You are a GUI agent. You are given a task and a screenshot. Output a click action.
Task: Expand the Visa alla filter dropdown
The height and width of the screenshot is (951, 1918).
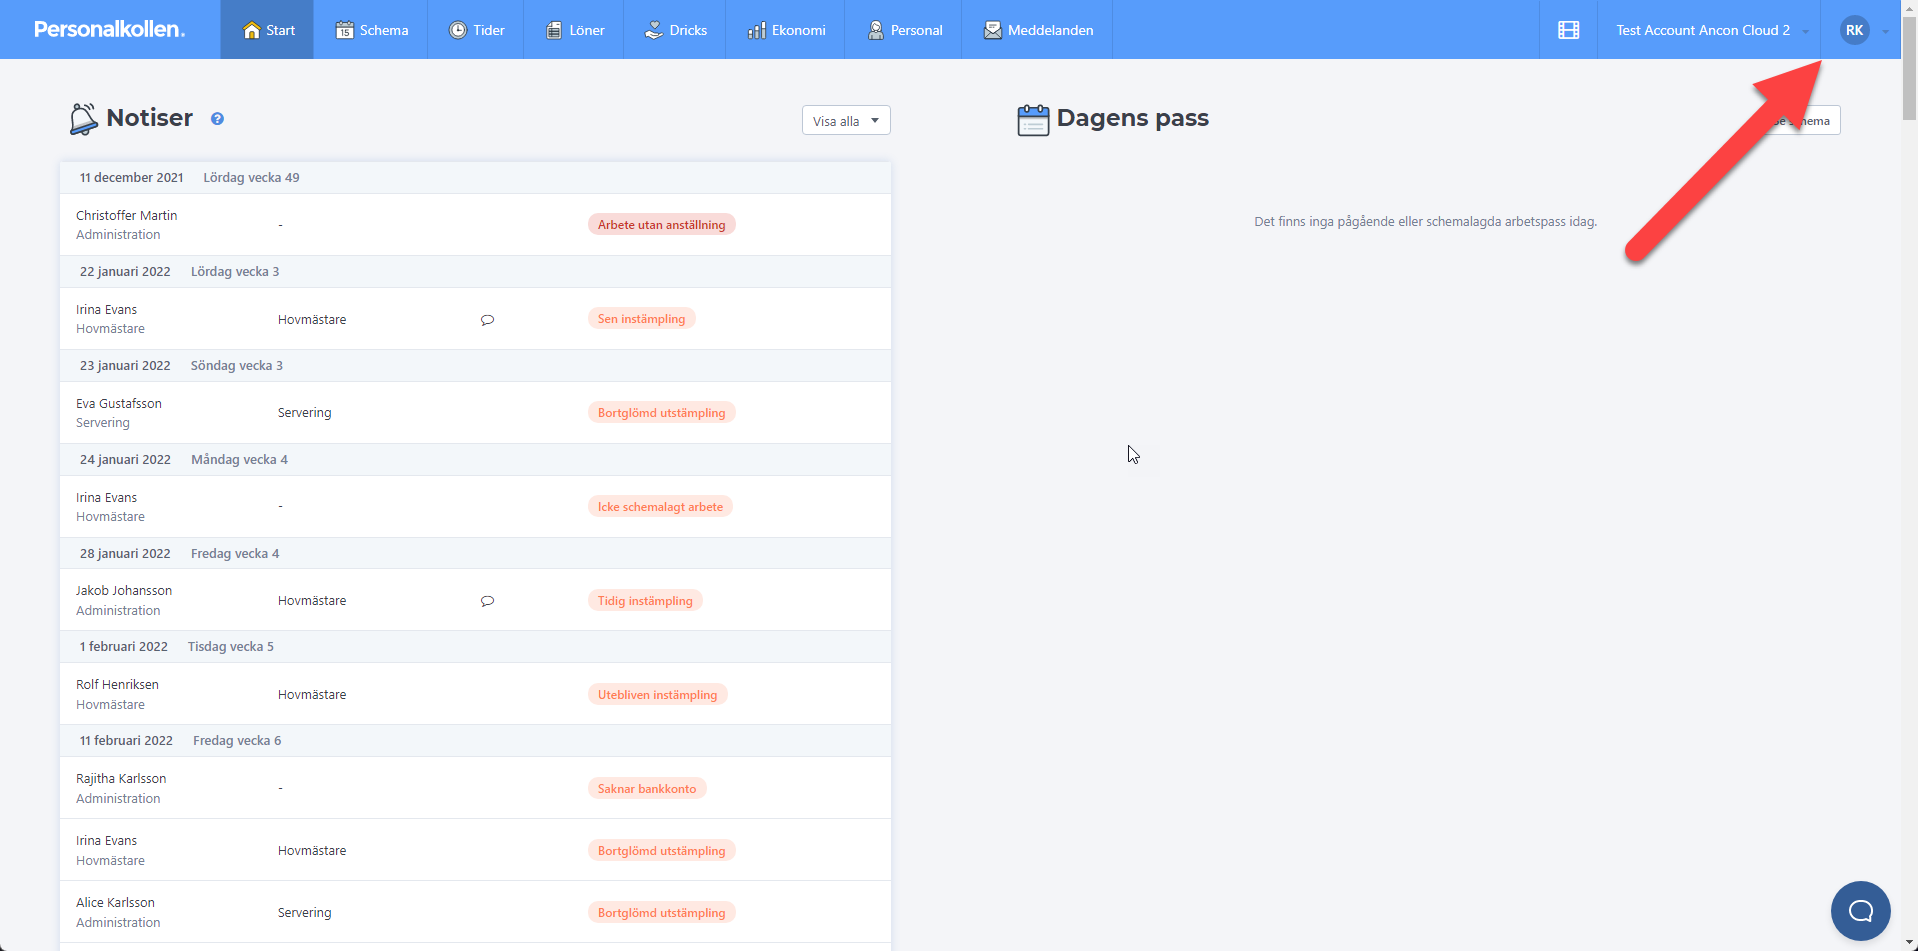coord(846,120)
